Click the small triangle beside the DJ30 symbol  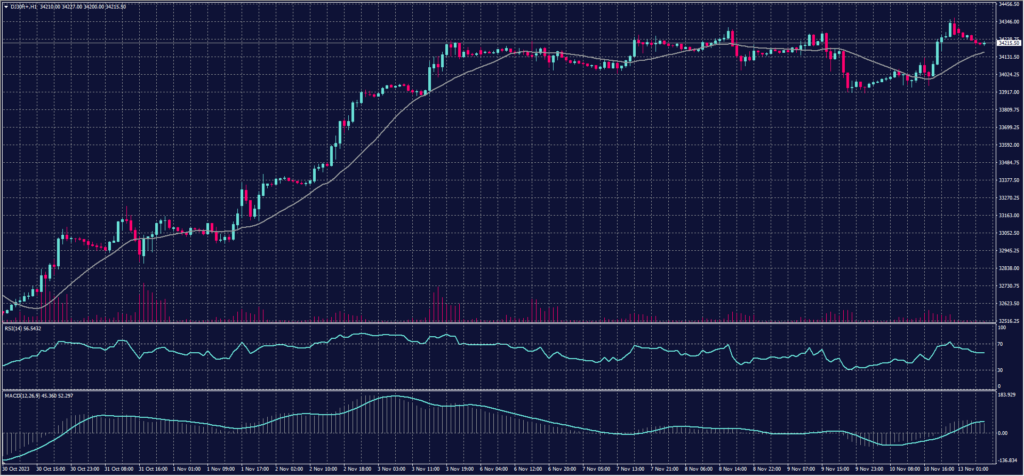(6, 8)
